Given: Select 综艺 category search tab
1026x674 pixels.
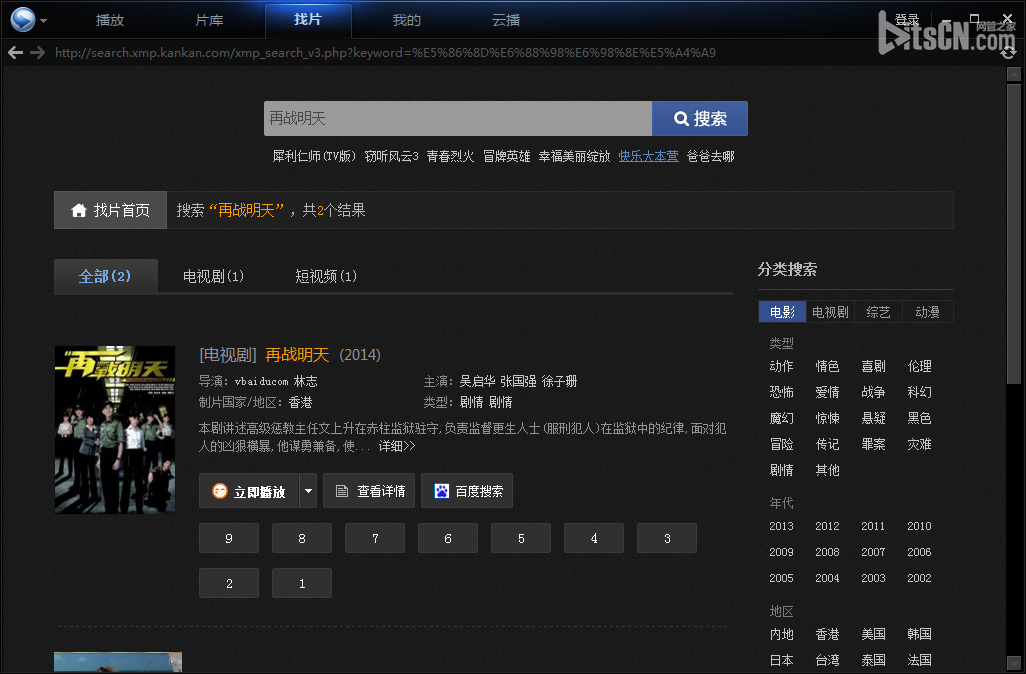Looking at the screenshot, I should (878, 312).
